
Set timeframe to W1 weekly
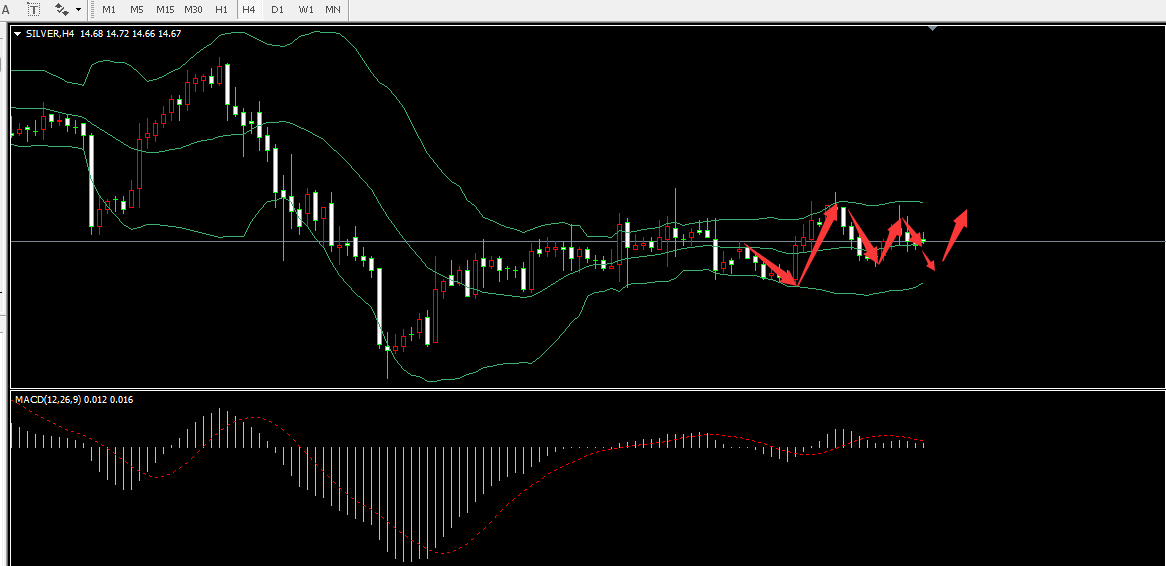point(305,9)
